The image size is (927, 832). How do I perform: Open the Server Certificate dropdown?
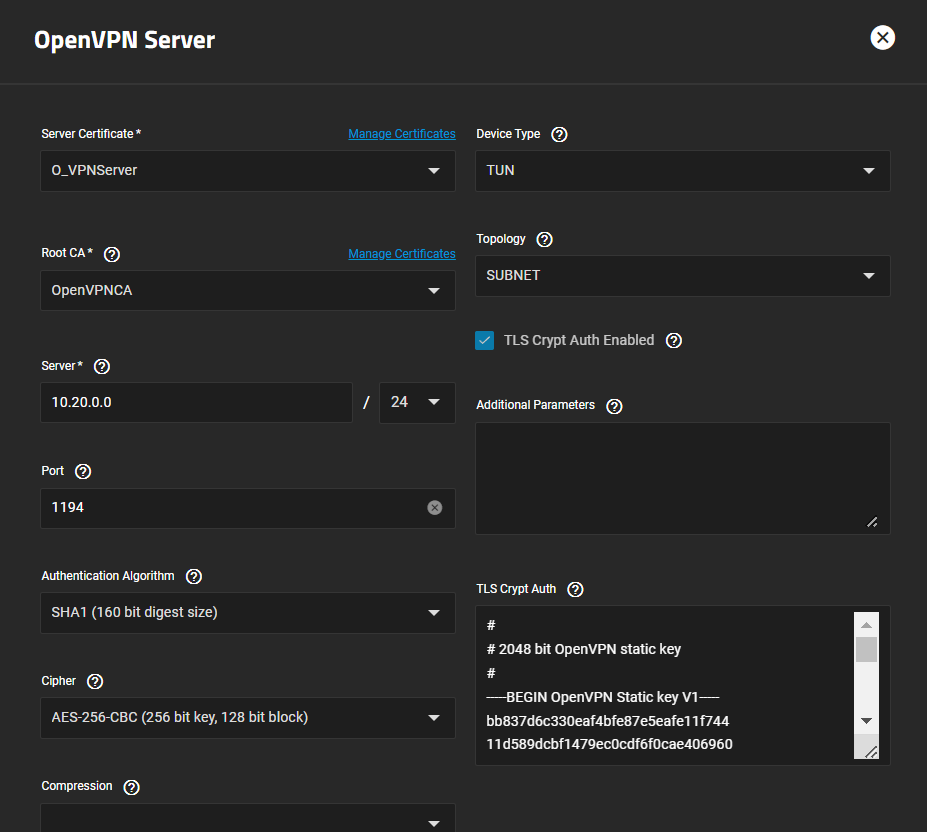click(247, 171)
